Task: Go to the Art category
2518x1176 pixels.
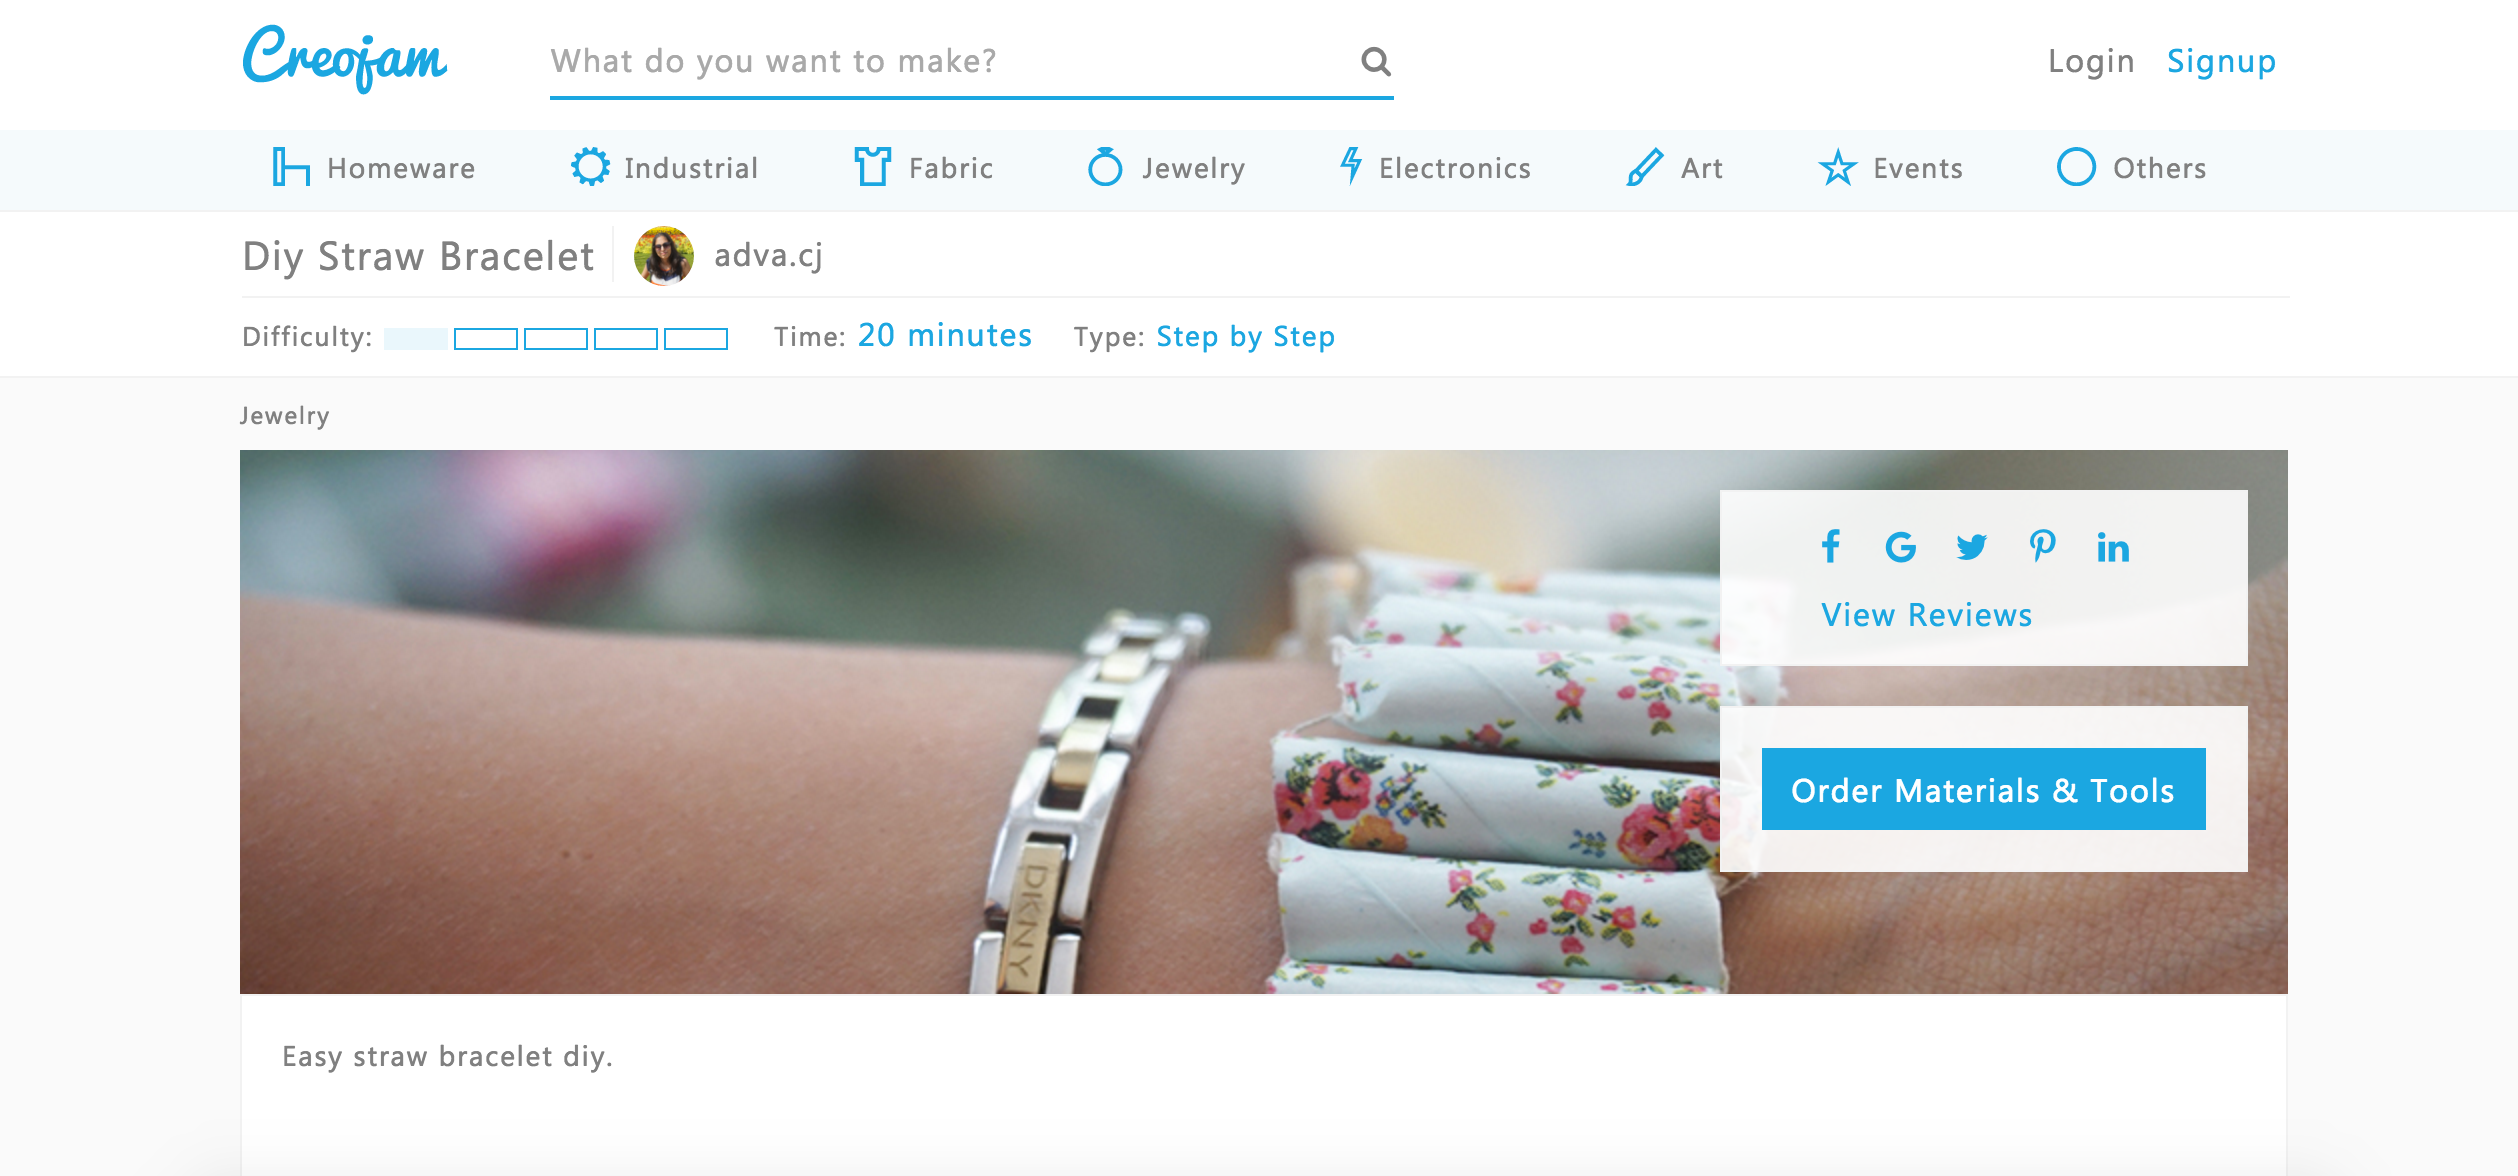Action: coord(1674,167)
